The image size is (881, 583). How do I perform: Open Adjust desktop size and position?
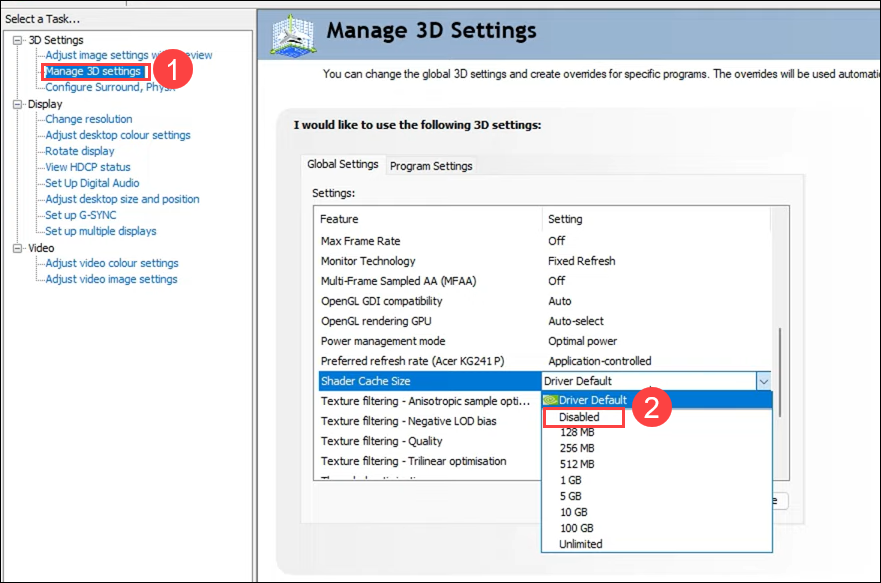pyautogui.click(x=122, y=199)
